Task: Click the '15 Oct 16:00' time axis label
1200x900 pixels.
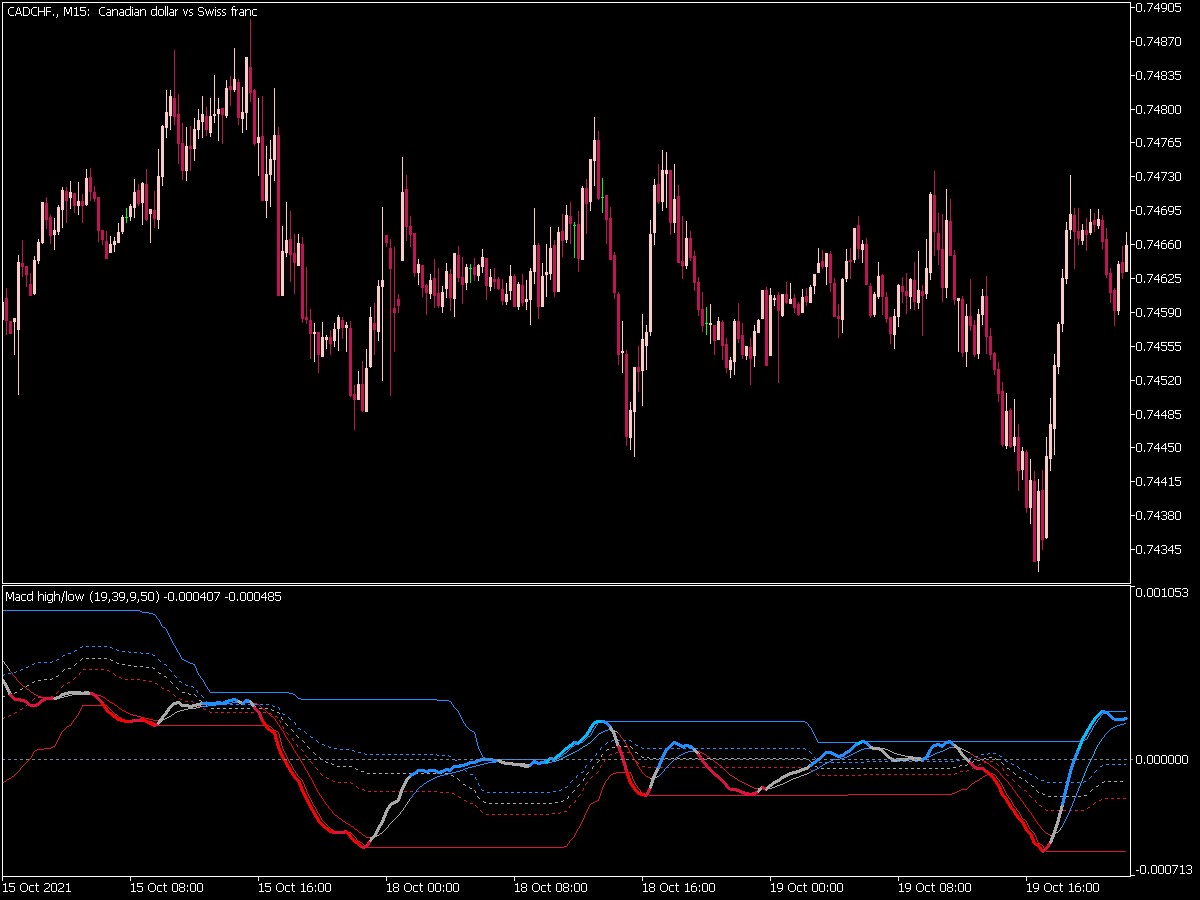Action: pyautogui.click(x=295, y=888)
